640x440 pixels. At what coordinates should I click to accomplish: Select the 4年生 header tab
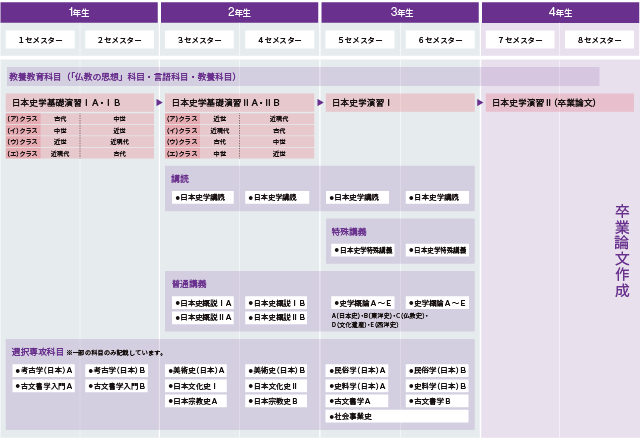[x=560, y=12]
